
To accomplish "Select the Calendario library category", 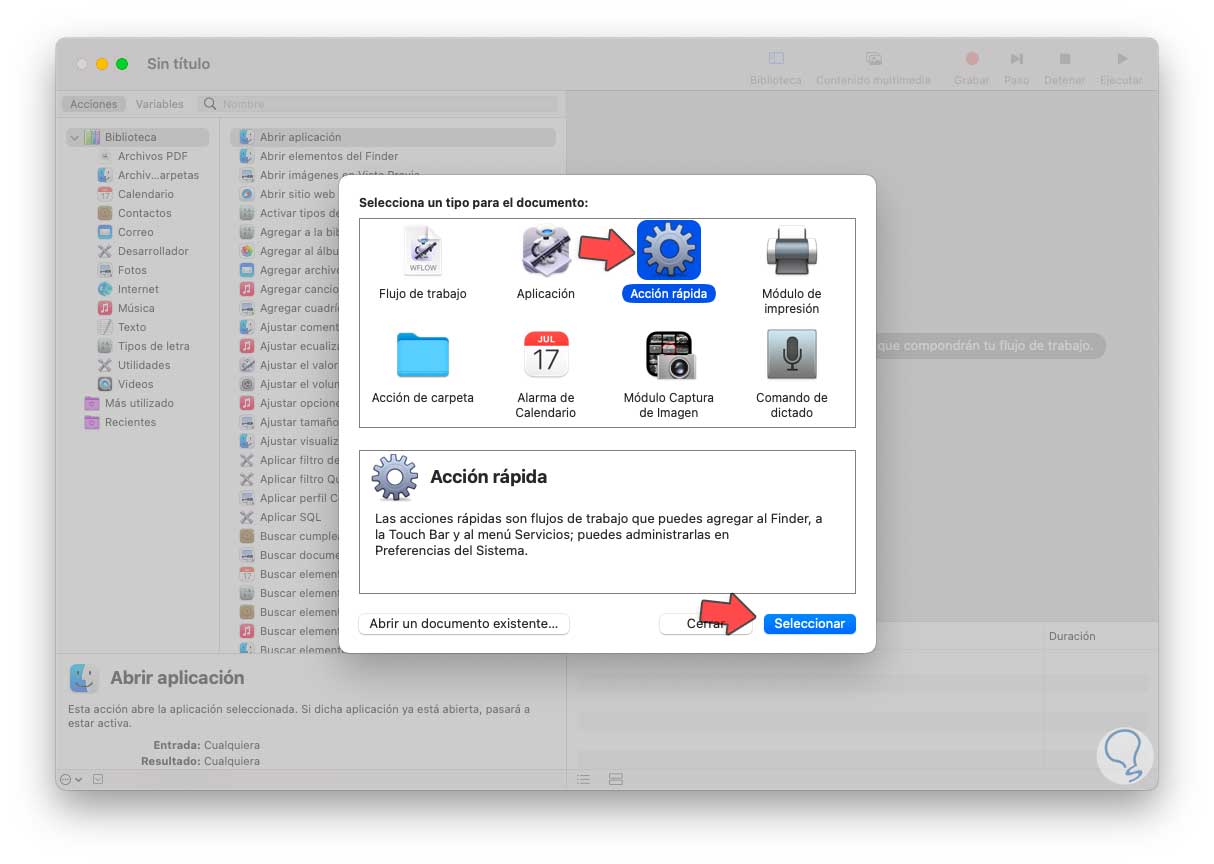I will [146, 194].
